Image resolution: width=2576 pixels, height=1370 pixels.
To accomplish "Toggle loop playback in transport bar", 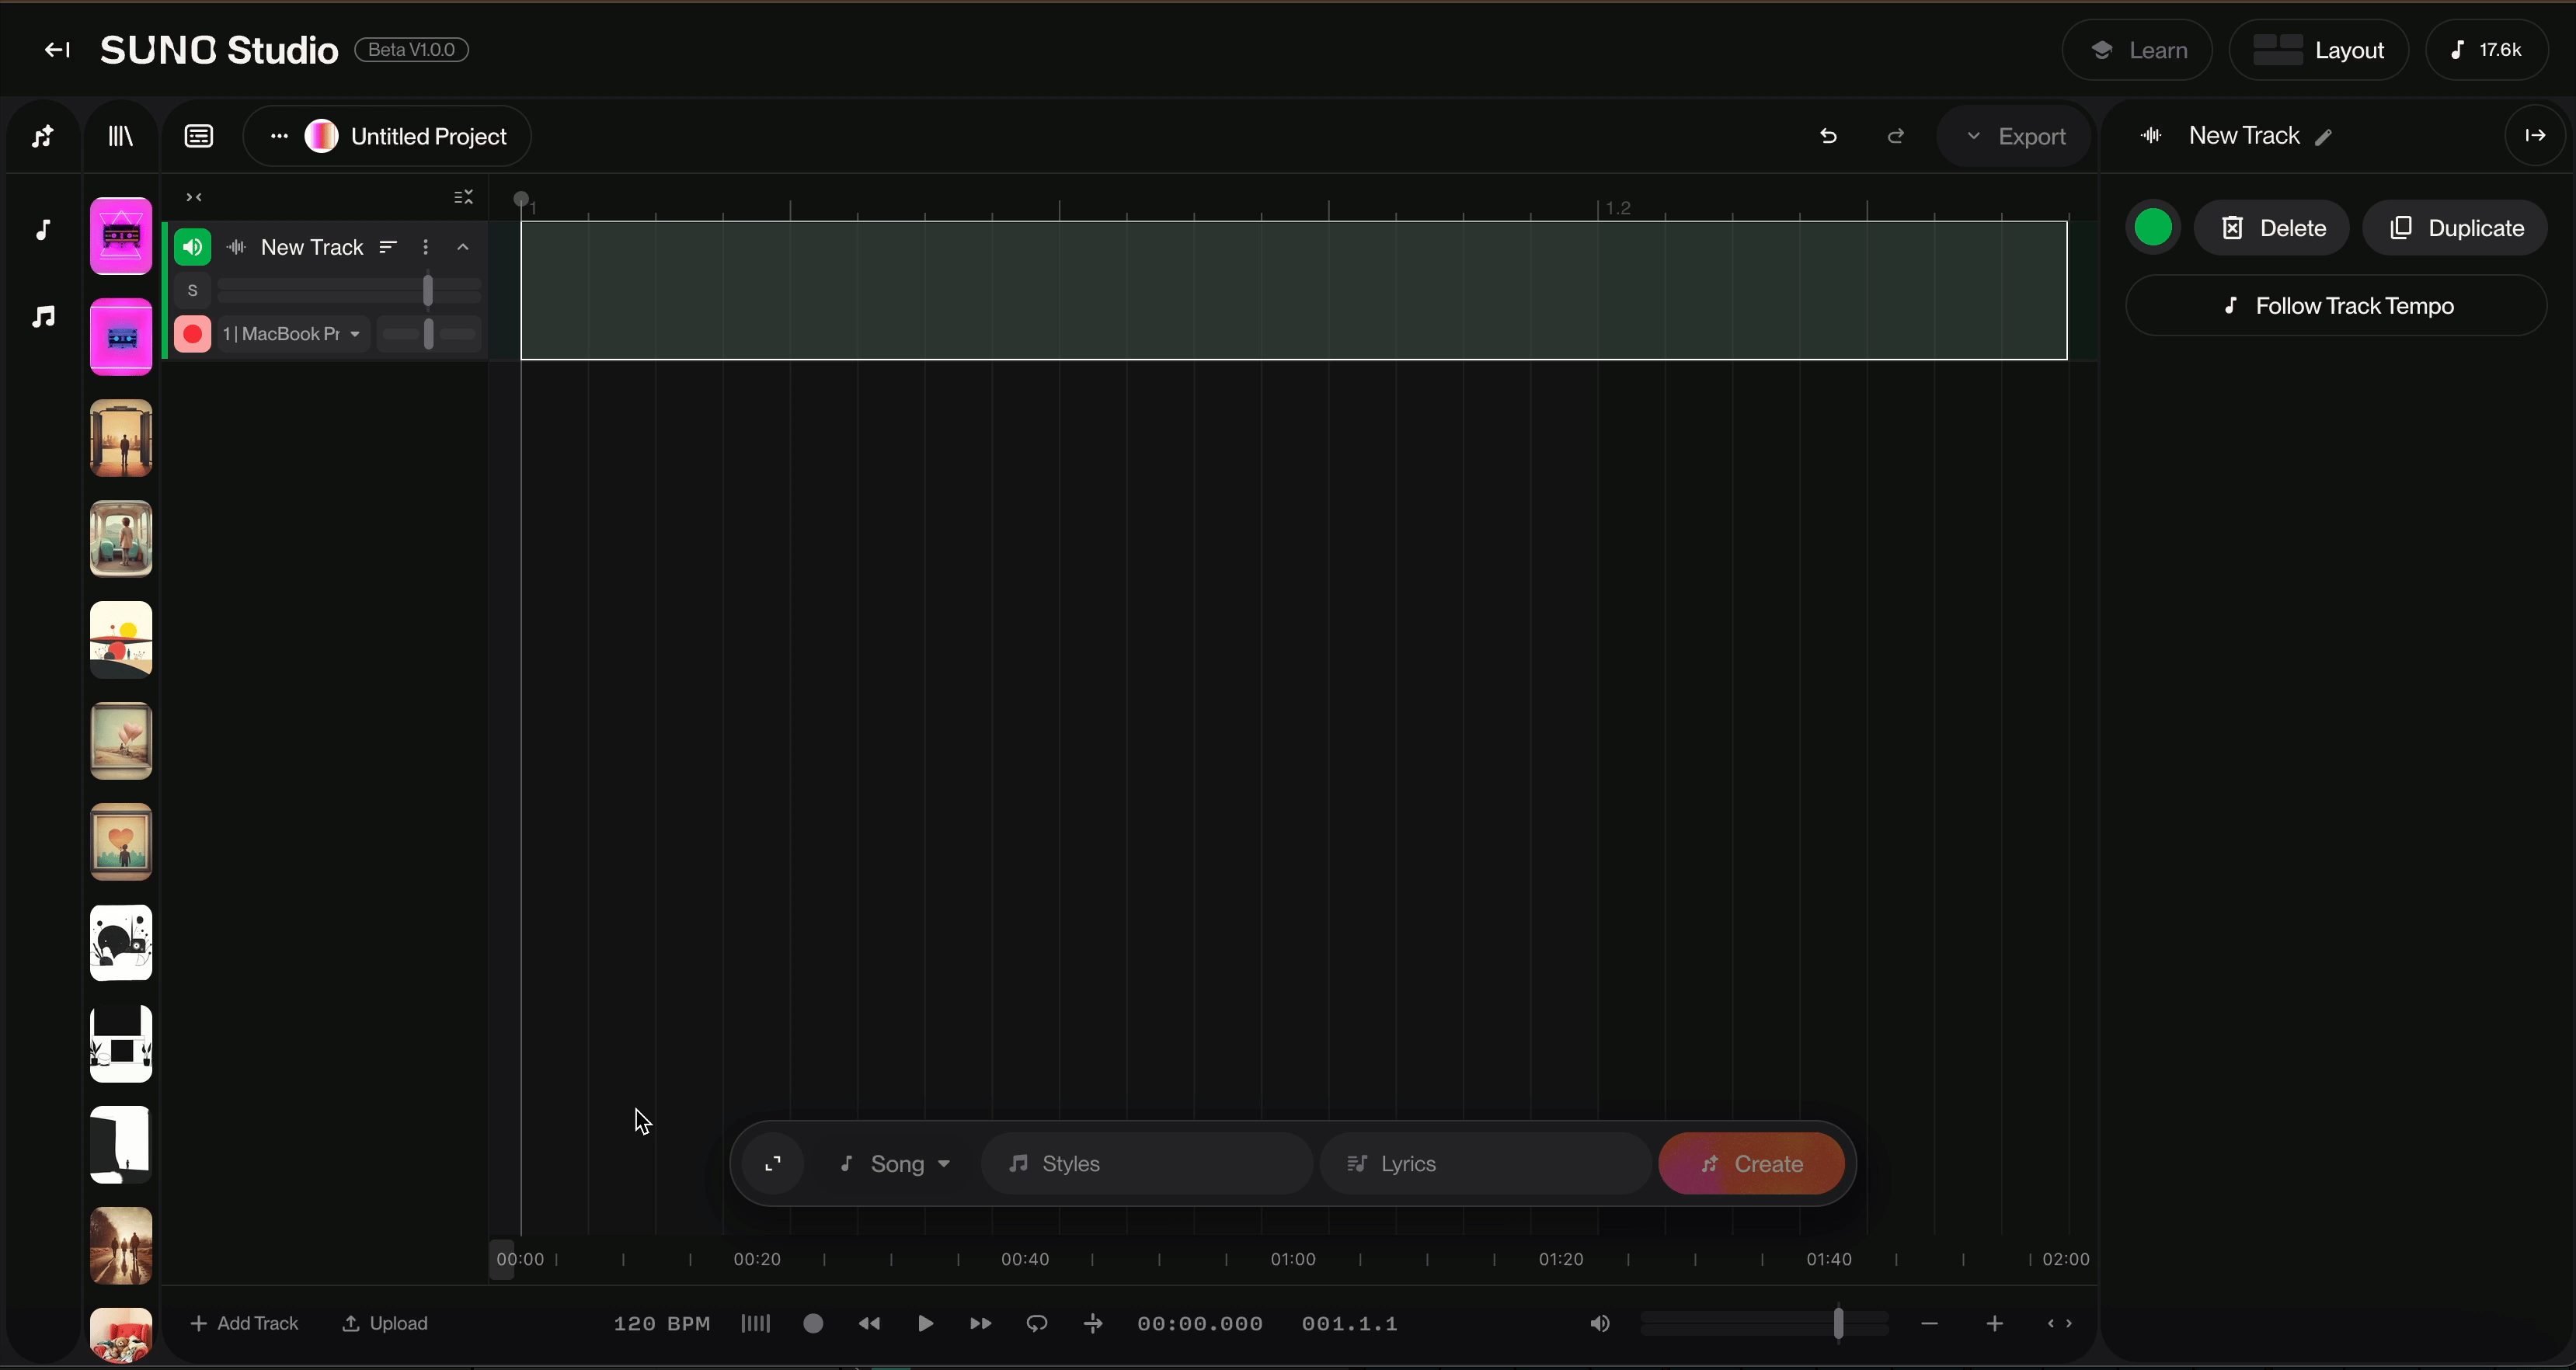I will (x=1037, y=1323).
